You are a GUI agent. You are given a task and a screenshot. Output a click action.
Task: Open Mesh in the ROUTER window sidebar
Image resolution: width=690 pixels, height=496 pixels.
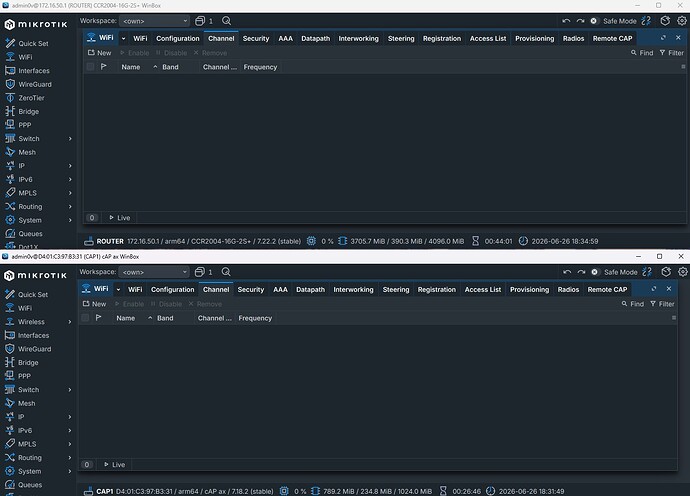[x=21, y=152]
